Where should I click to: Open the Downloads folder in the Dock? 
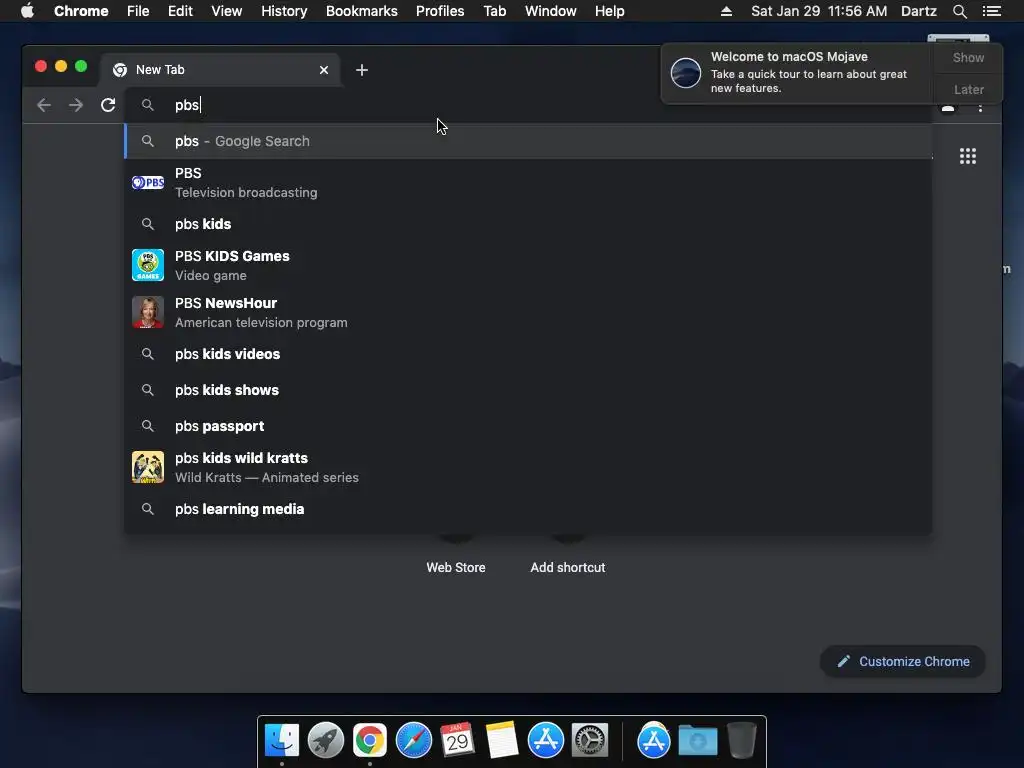[x=697, y=740]
